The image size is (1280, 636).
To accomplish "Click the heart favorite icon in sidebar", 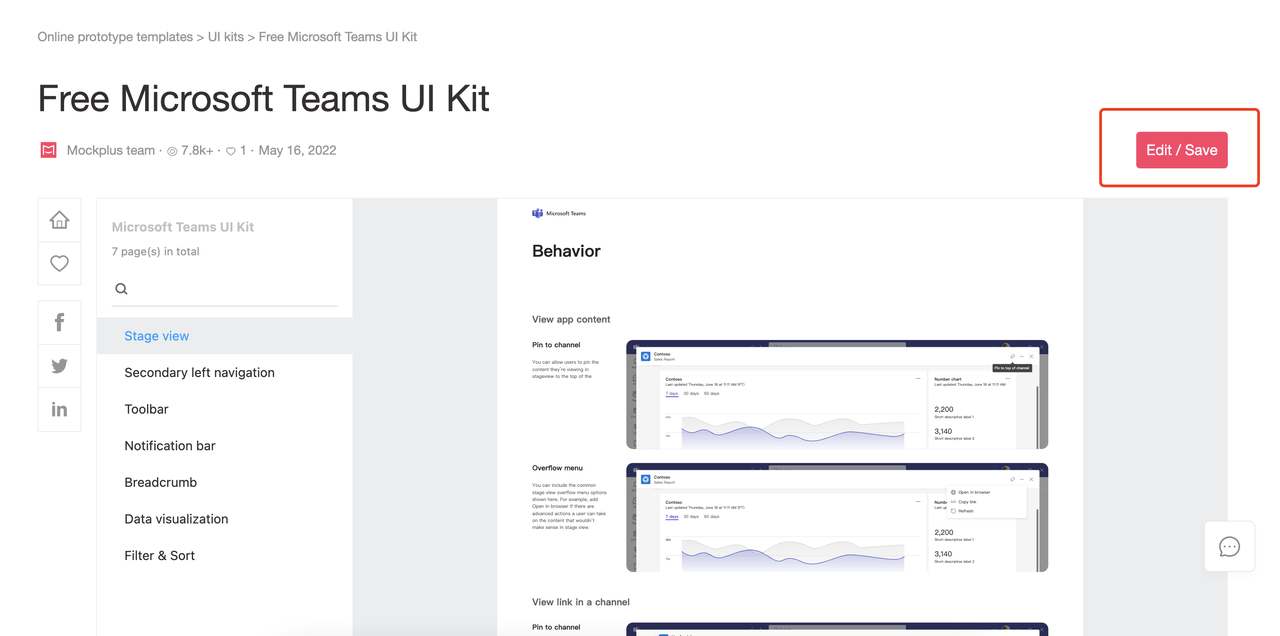I will click(x=59, y=263).
